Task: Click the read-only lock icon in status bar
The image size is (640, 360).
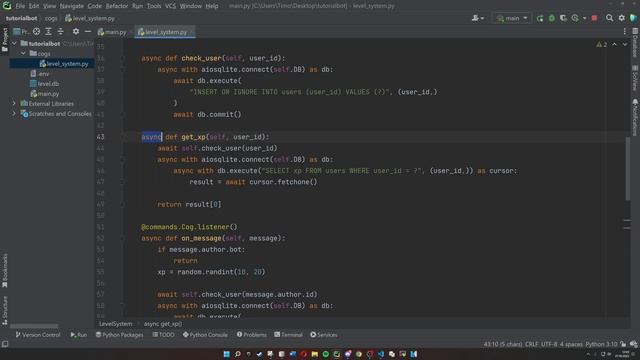Action: (623, 344)
